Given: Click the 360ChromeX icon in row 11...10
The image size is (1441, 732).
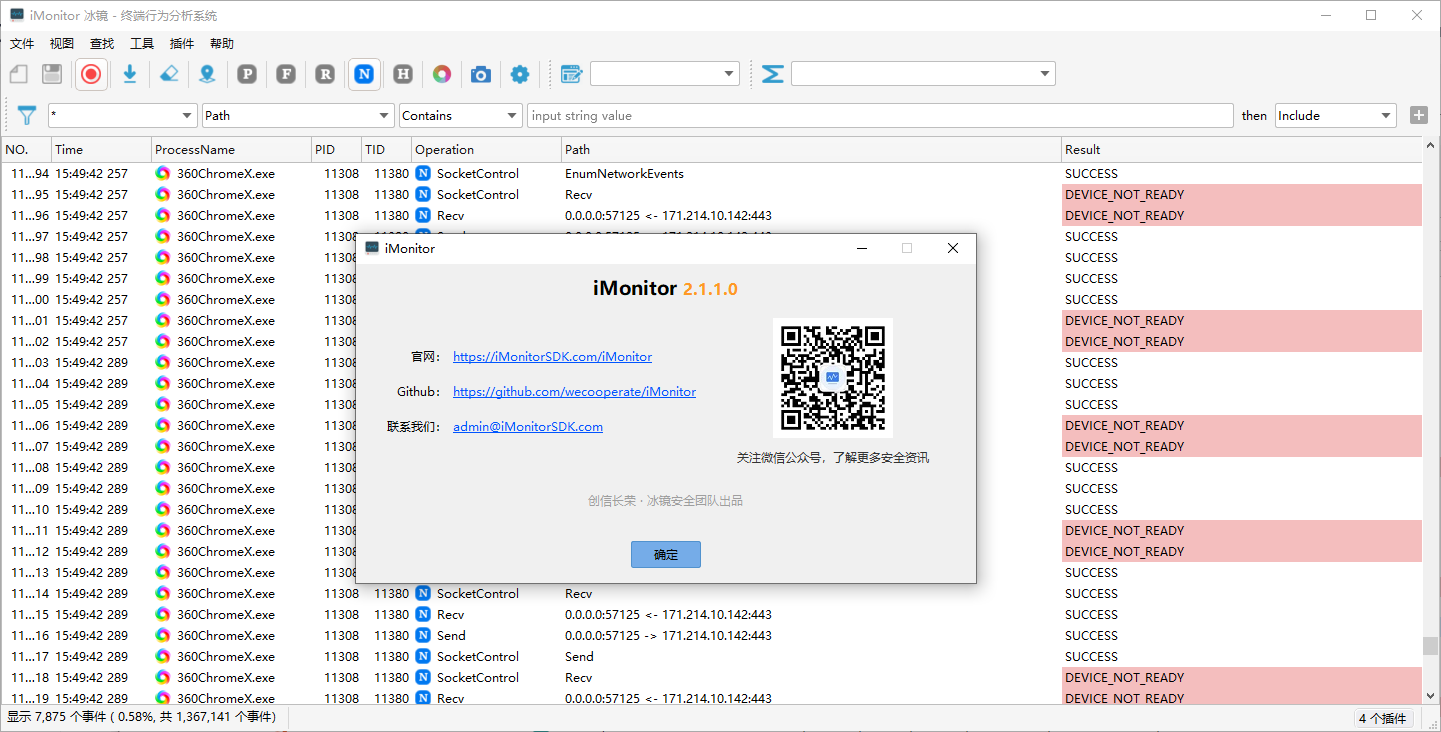Looking at the screenshot, I should [163, 509].
